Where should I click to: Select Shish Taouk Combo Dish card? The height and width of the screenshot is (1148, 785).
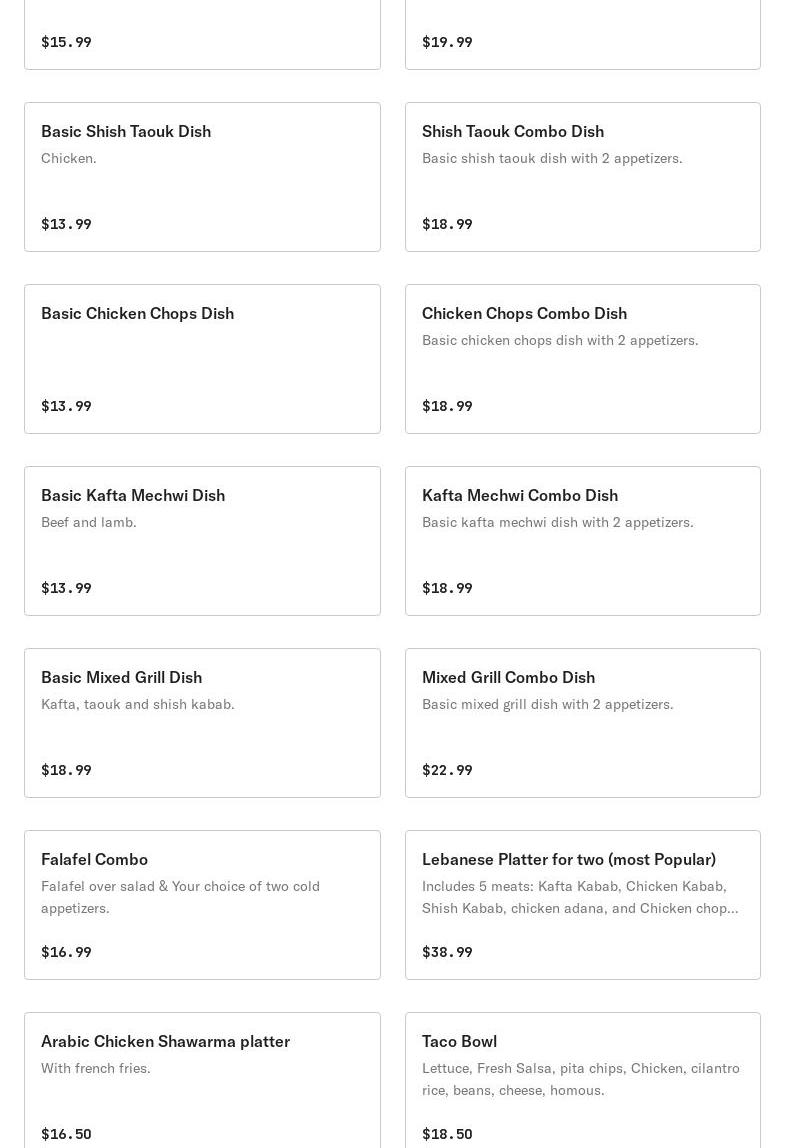[582, 177]
